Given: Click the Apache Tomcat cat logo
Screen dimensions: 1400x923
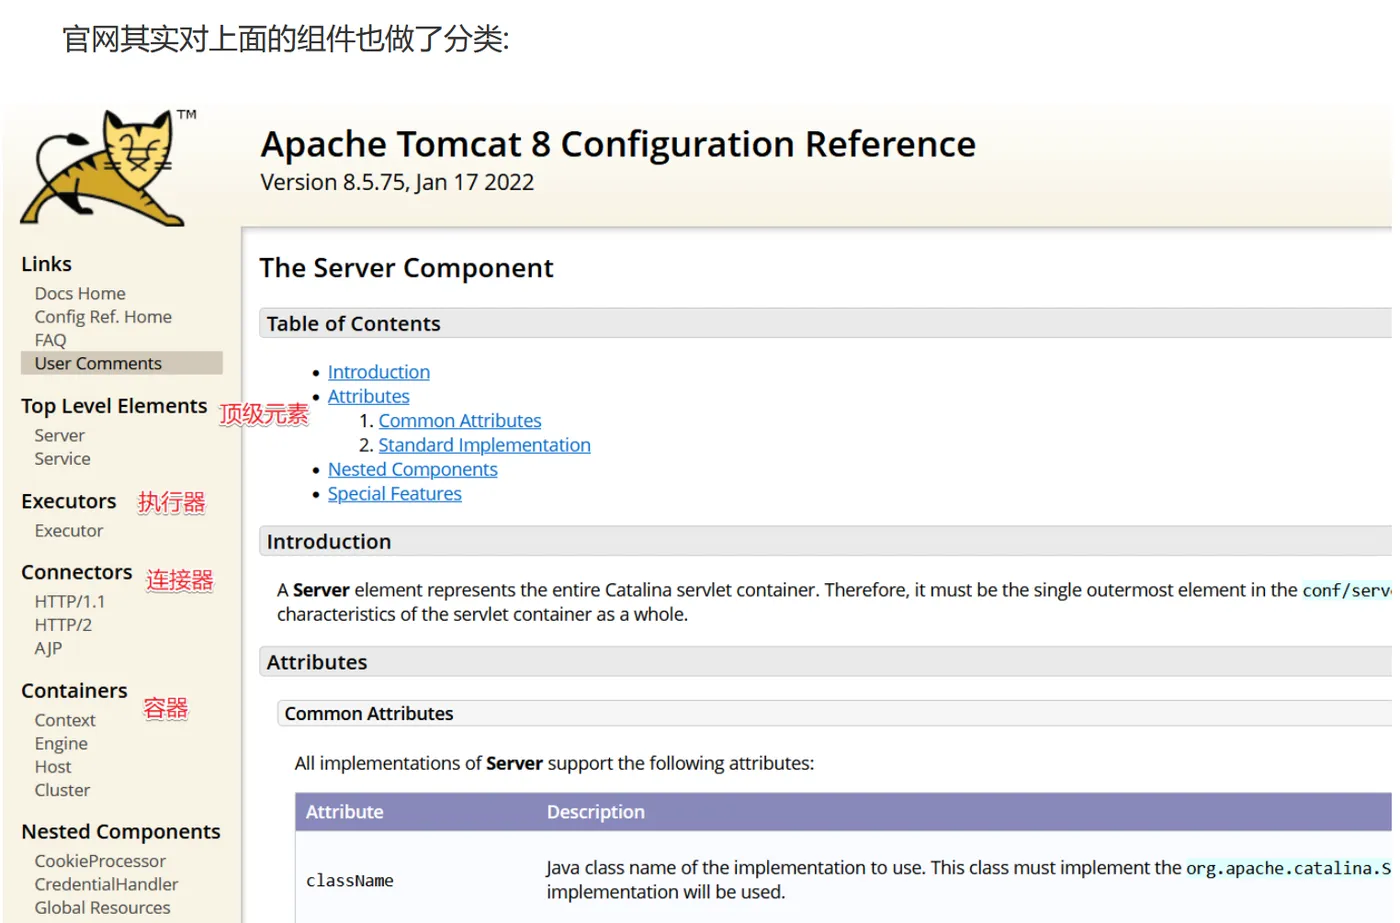Looking at the screenshot, I should pyautogui.click(x=108, y=167).
